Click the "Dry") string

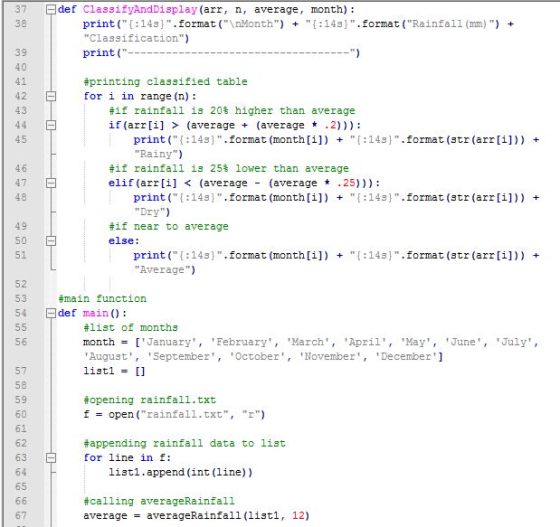tap(152, 212)
